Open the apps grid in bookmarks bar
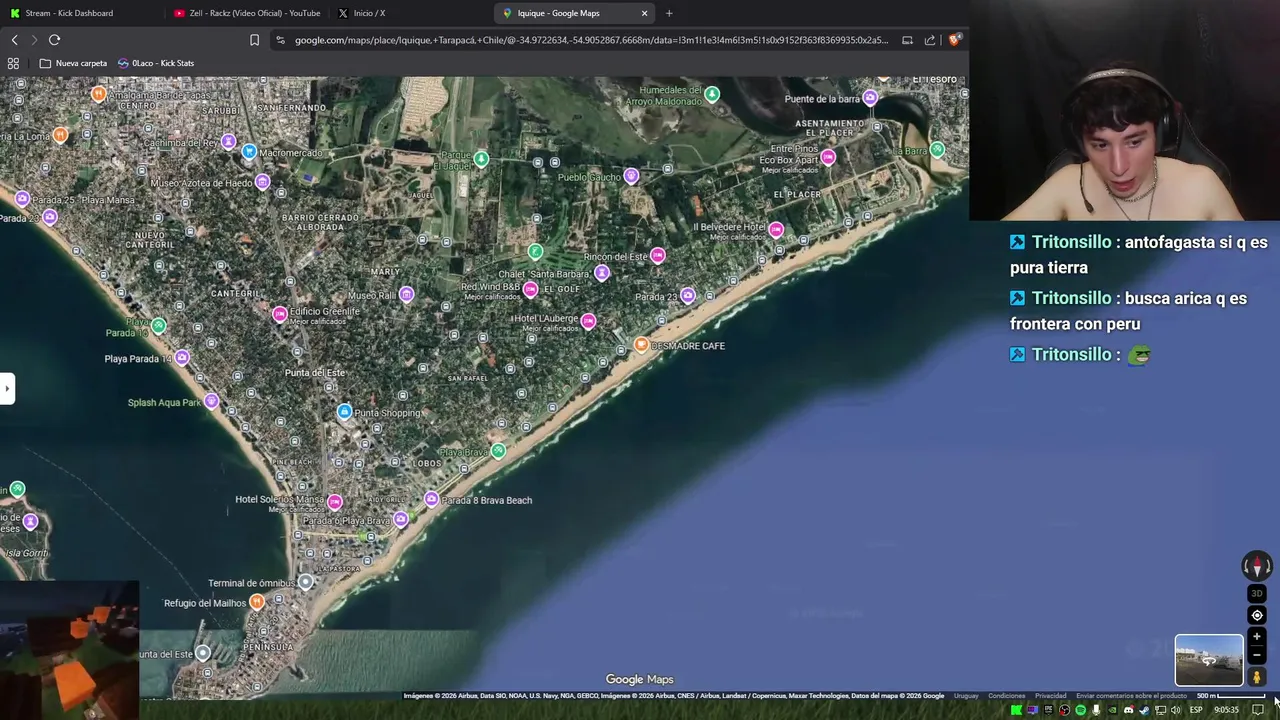The height and width of the screenshot is (720, 1280). [x=13, y=63]
